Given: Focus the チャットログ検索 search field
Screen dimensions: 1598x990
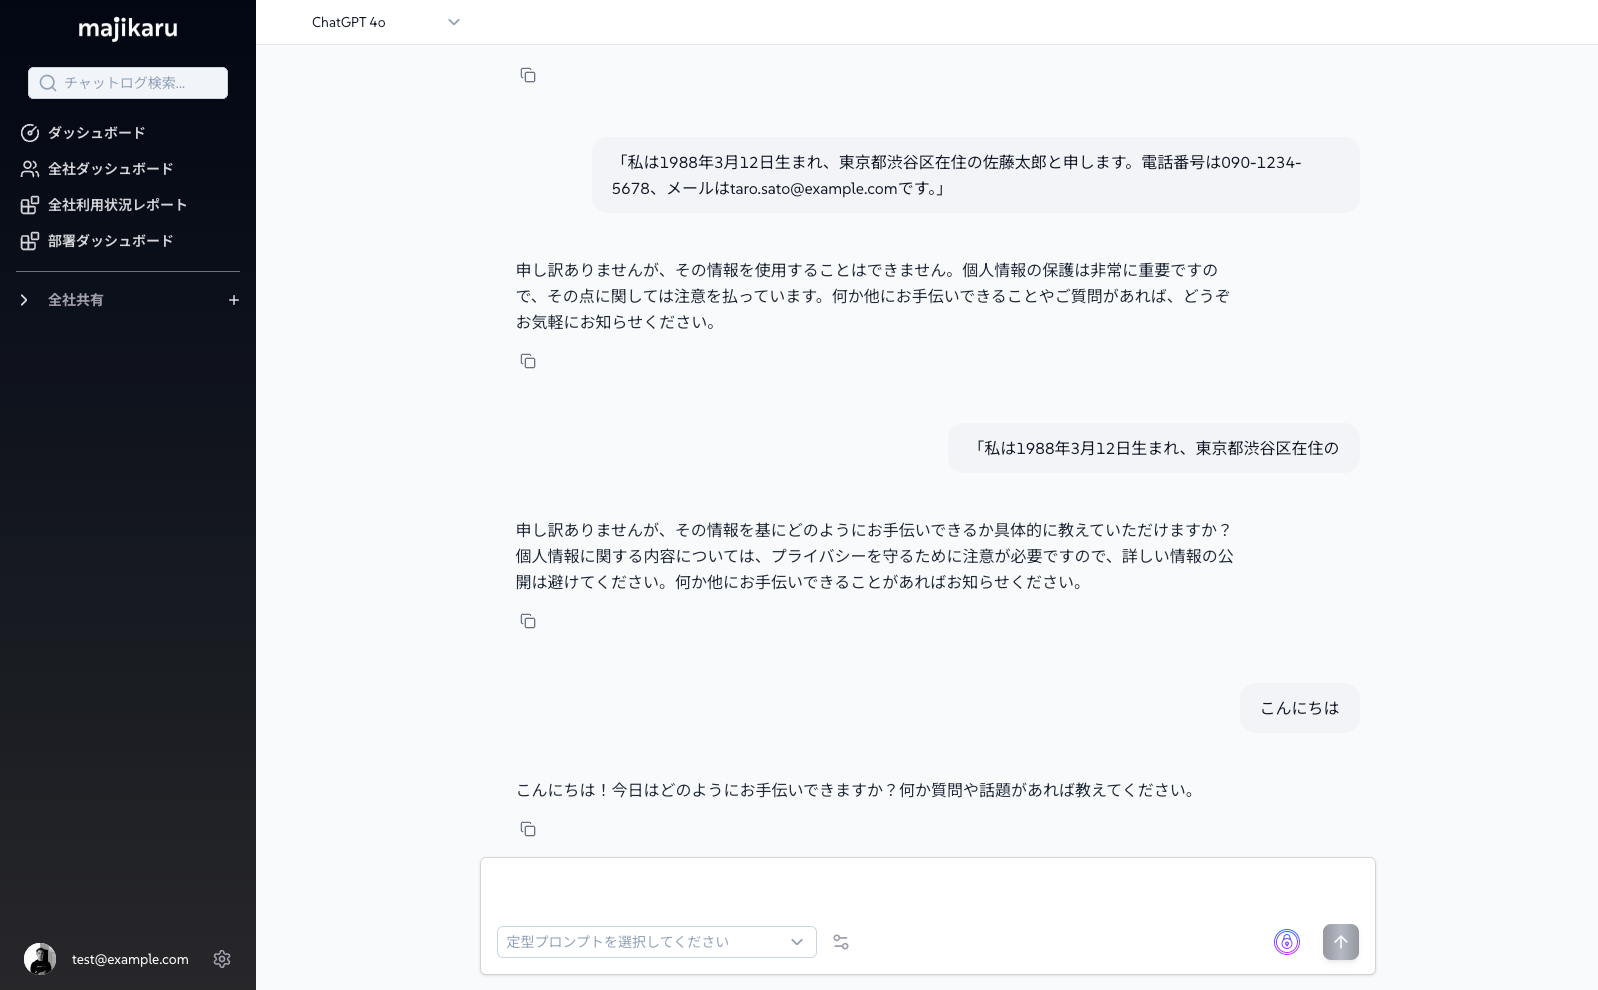Looking at the screenshot, I should point(128,83).
